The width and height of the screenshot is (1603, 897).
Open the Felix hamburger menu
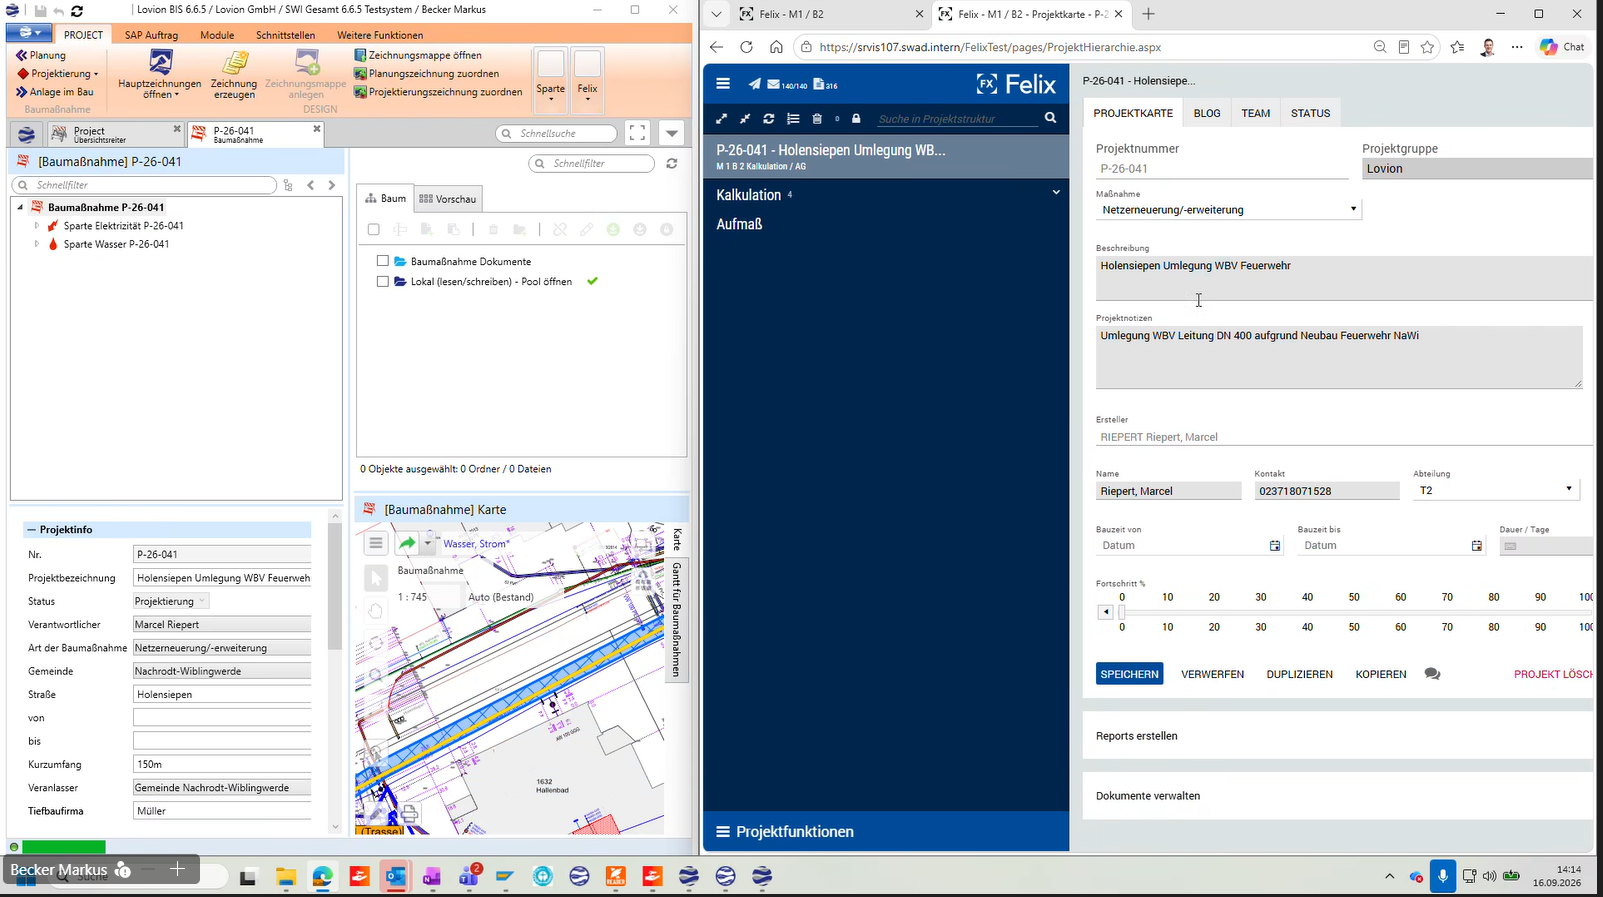723,84
